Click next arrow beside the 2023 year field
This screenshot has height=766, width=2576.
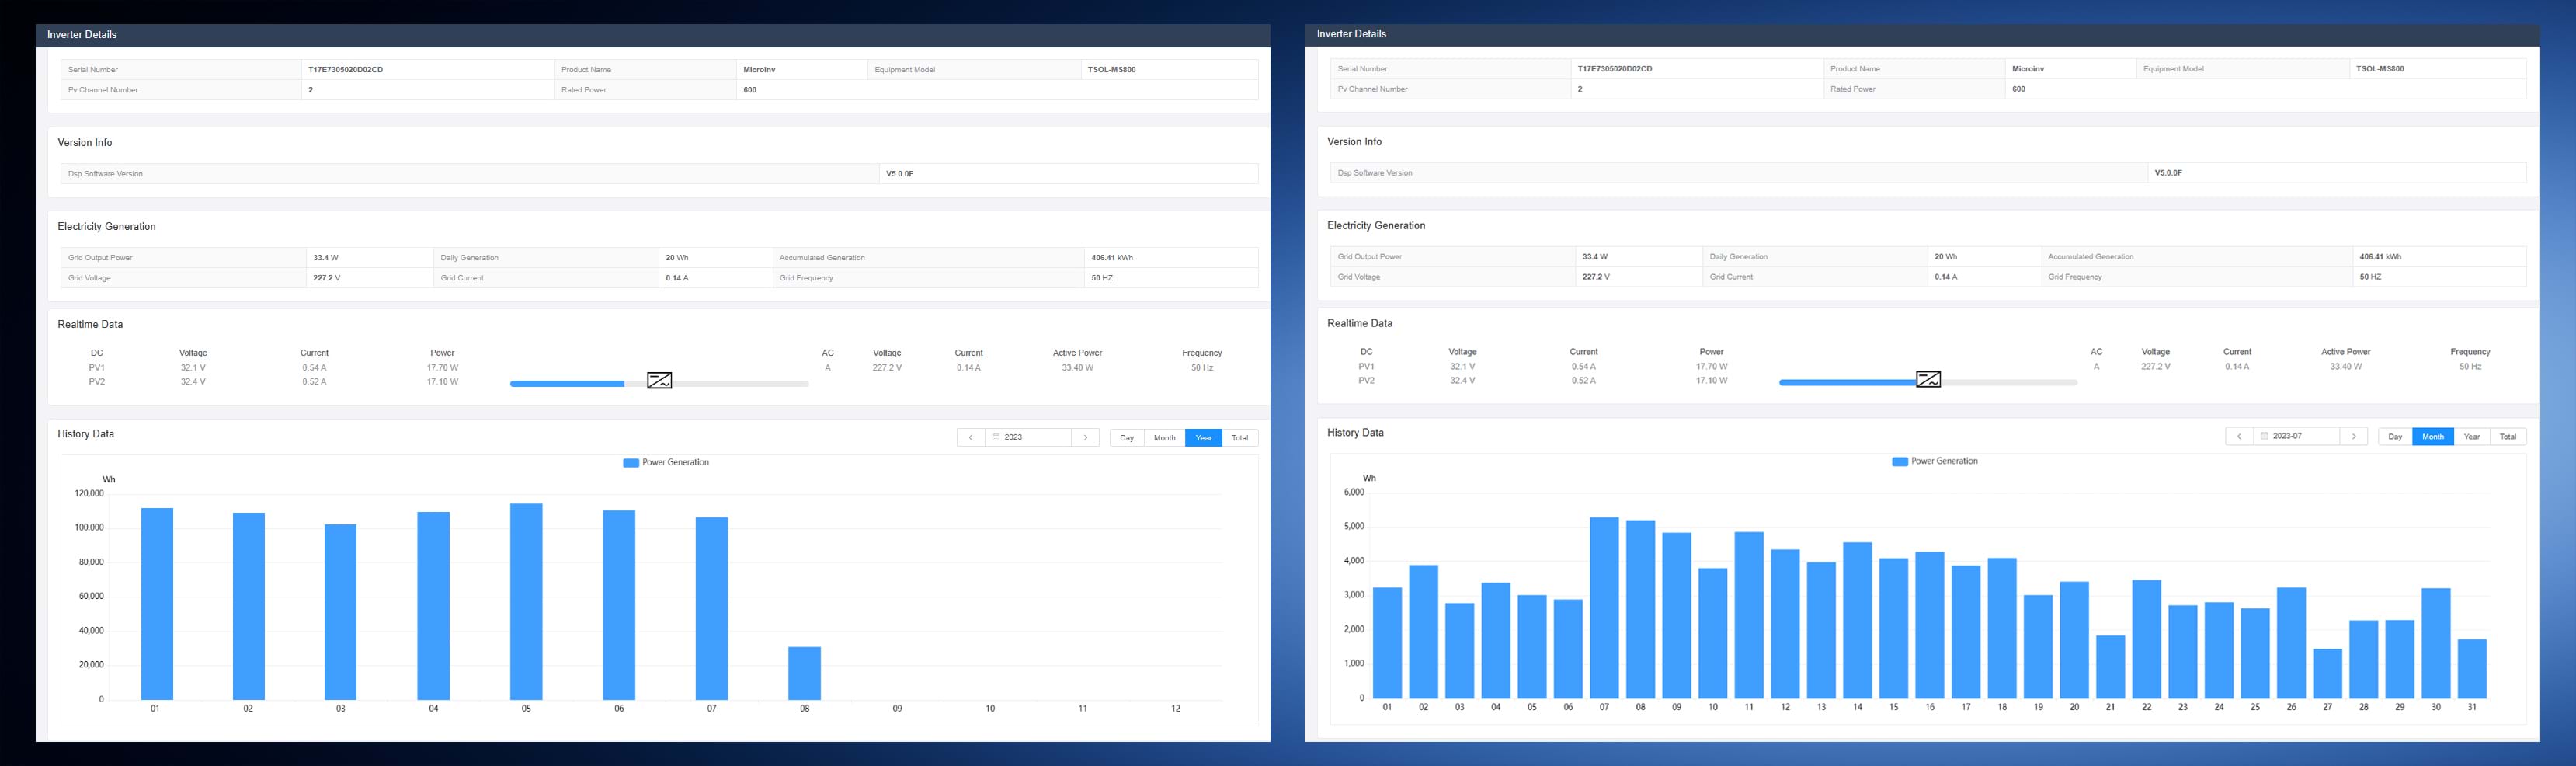pyautogui.click(x=1085, y=438)
